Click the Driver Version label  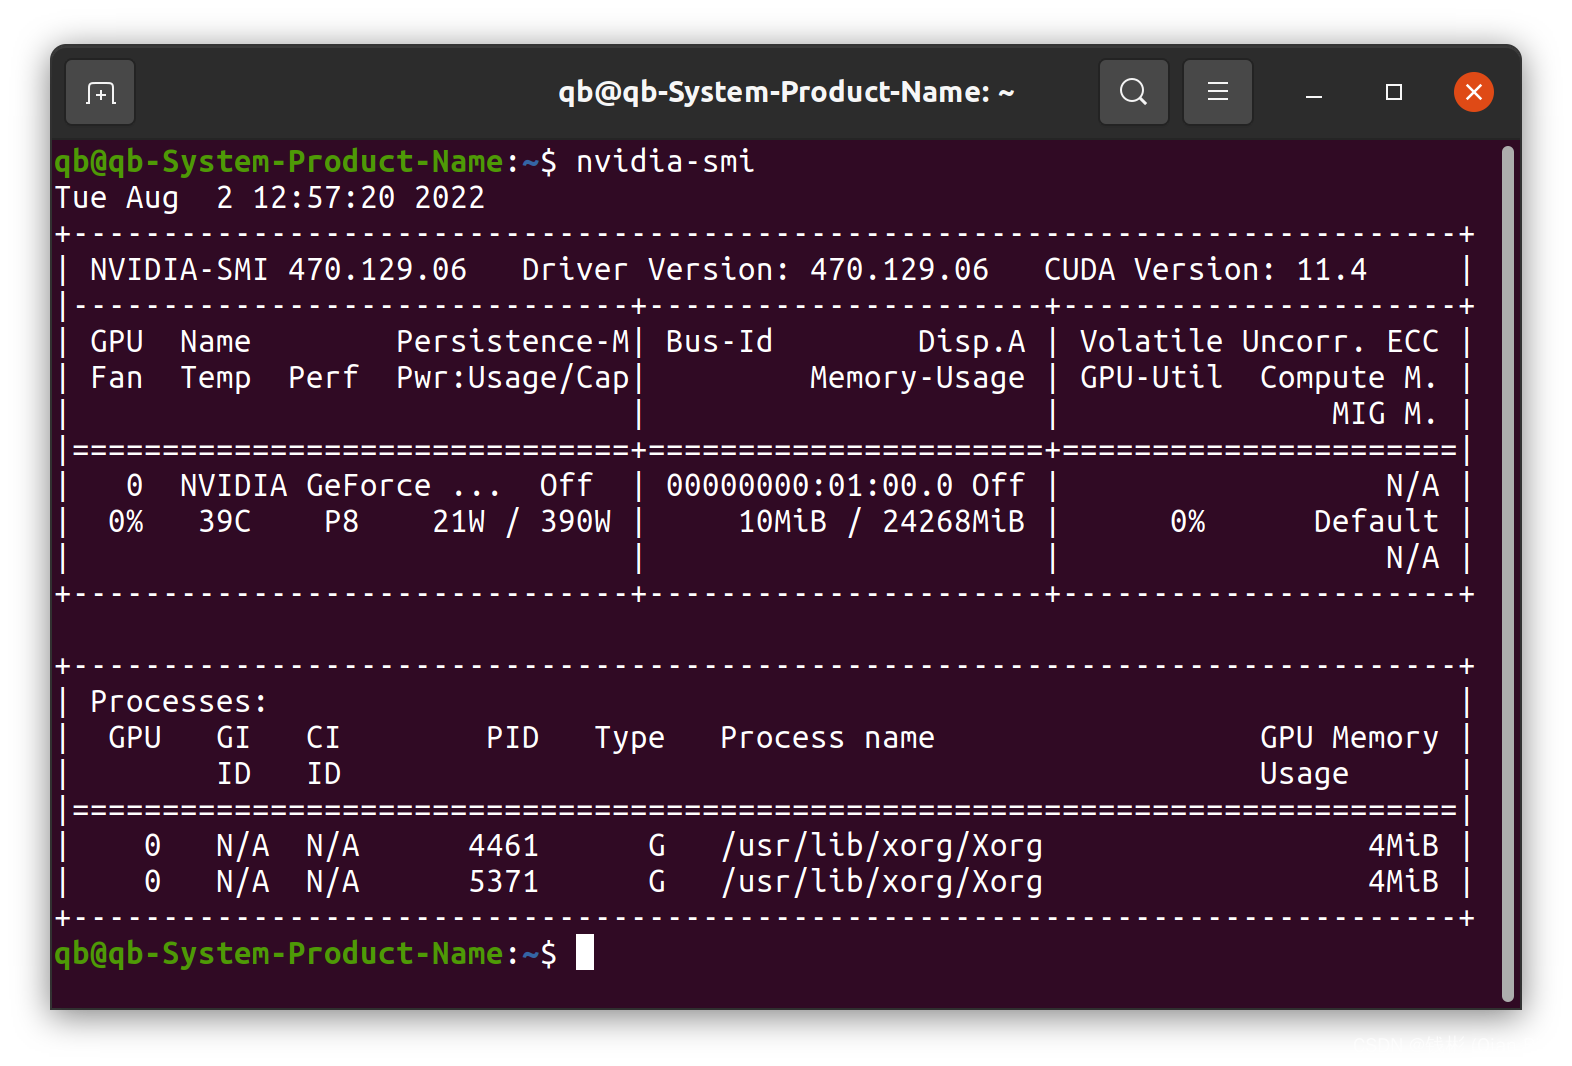coord(655,269)
